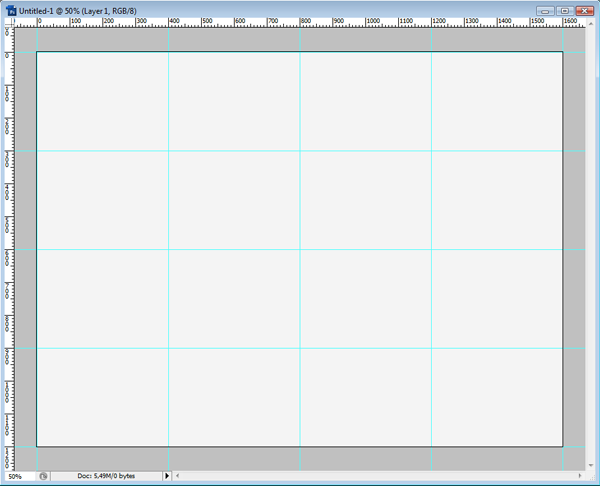600x486 pixels.
Task: Open the status bar info arrow menu
Action: click(167, 476)
